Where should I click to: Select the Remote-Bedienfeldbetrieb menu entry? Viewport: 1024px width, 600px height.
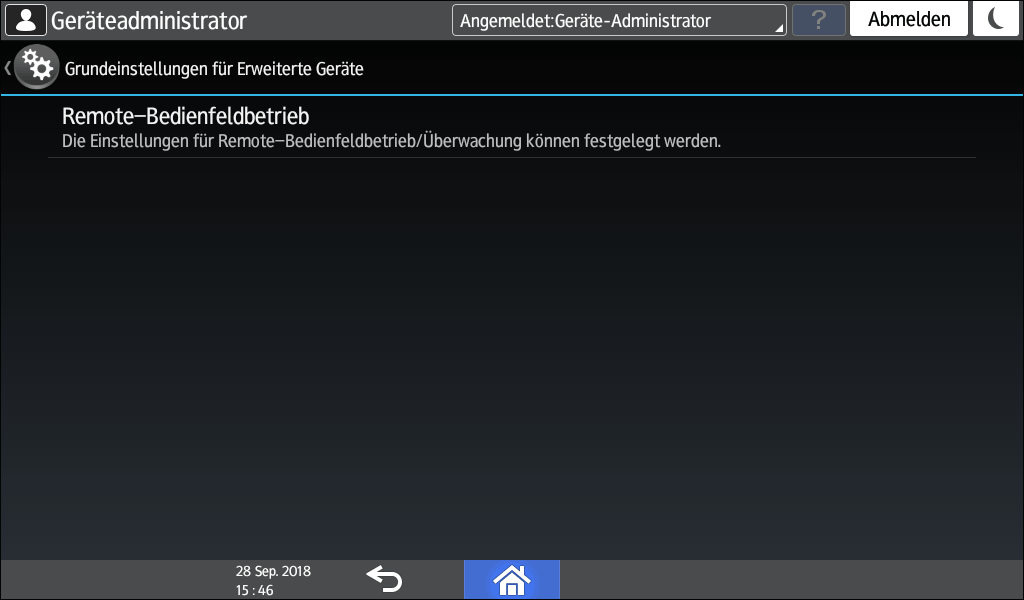tap(186, 116)
